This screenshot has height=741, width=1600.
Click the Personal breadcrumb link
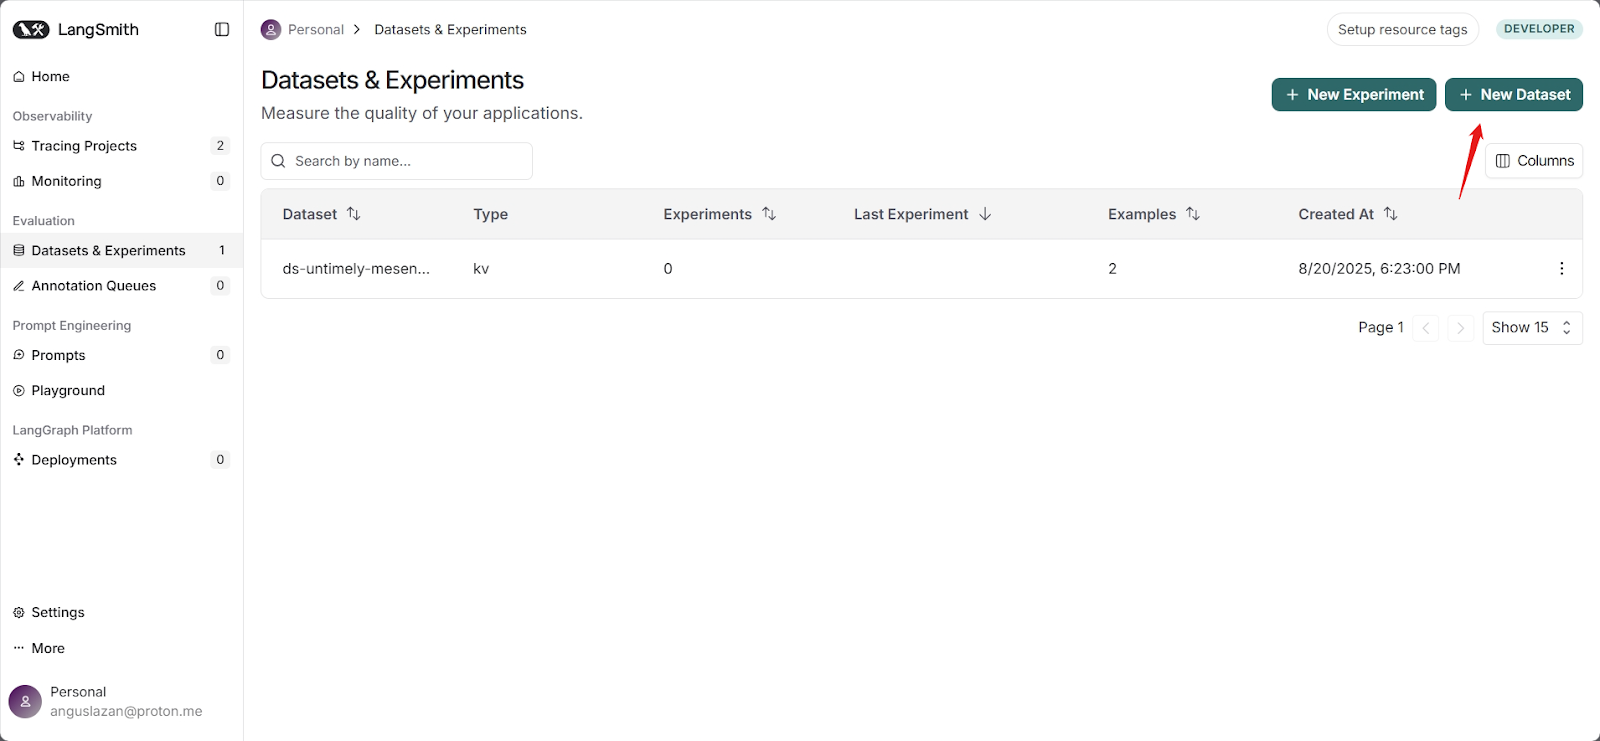point(316,30)
